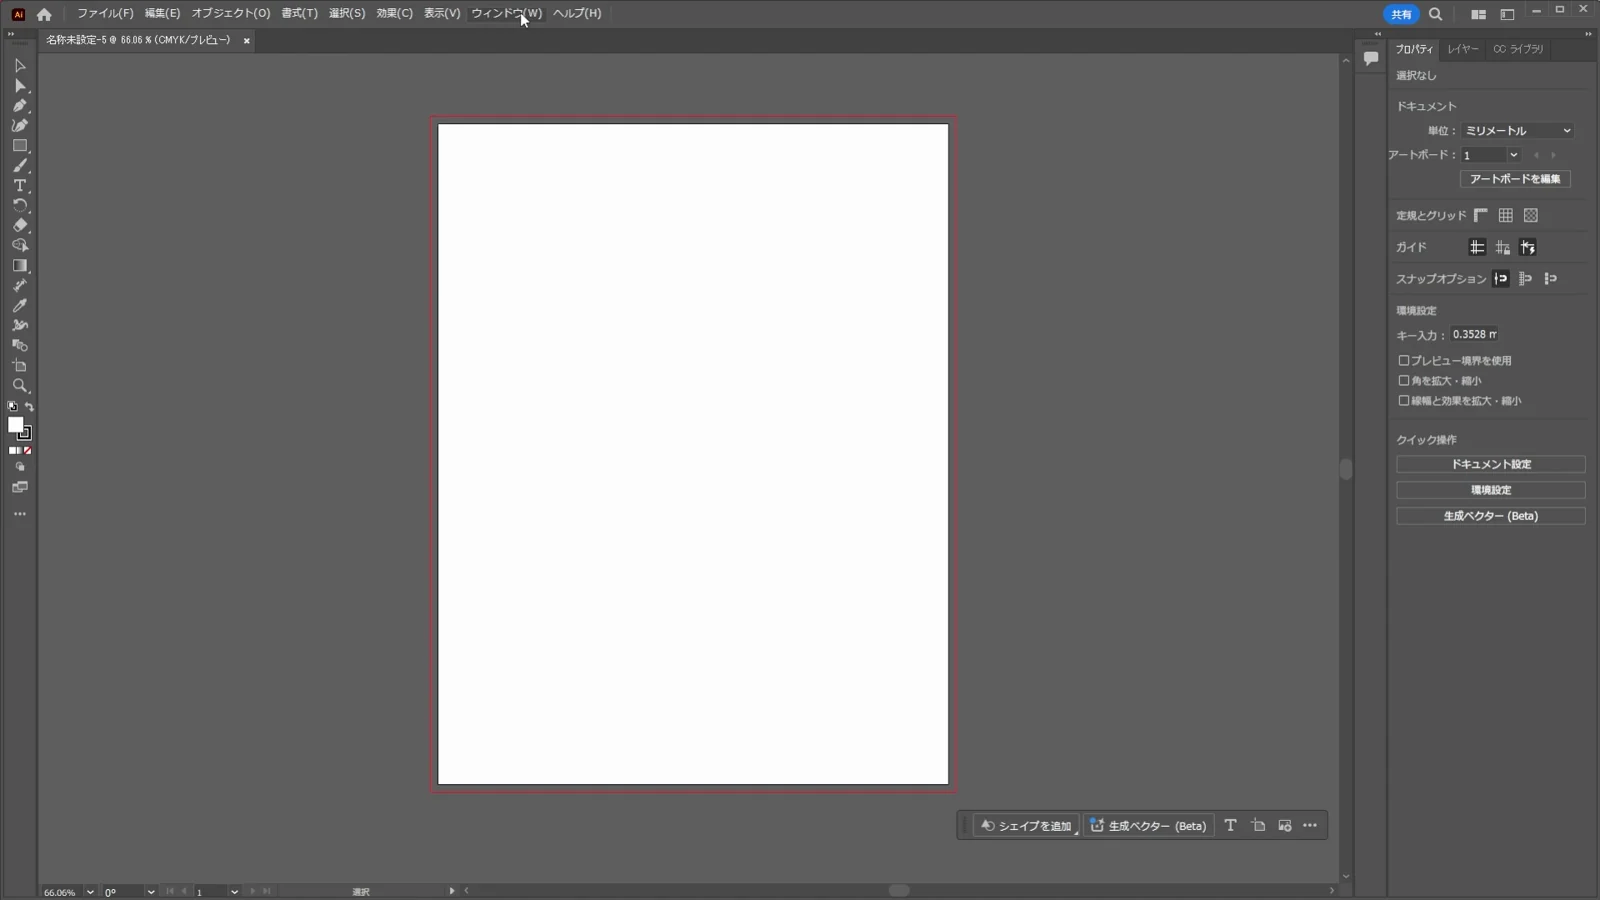Click the Illustrator Home icon
Screen dimensions: 1600x900
[x=44, y=14]
